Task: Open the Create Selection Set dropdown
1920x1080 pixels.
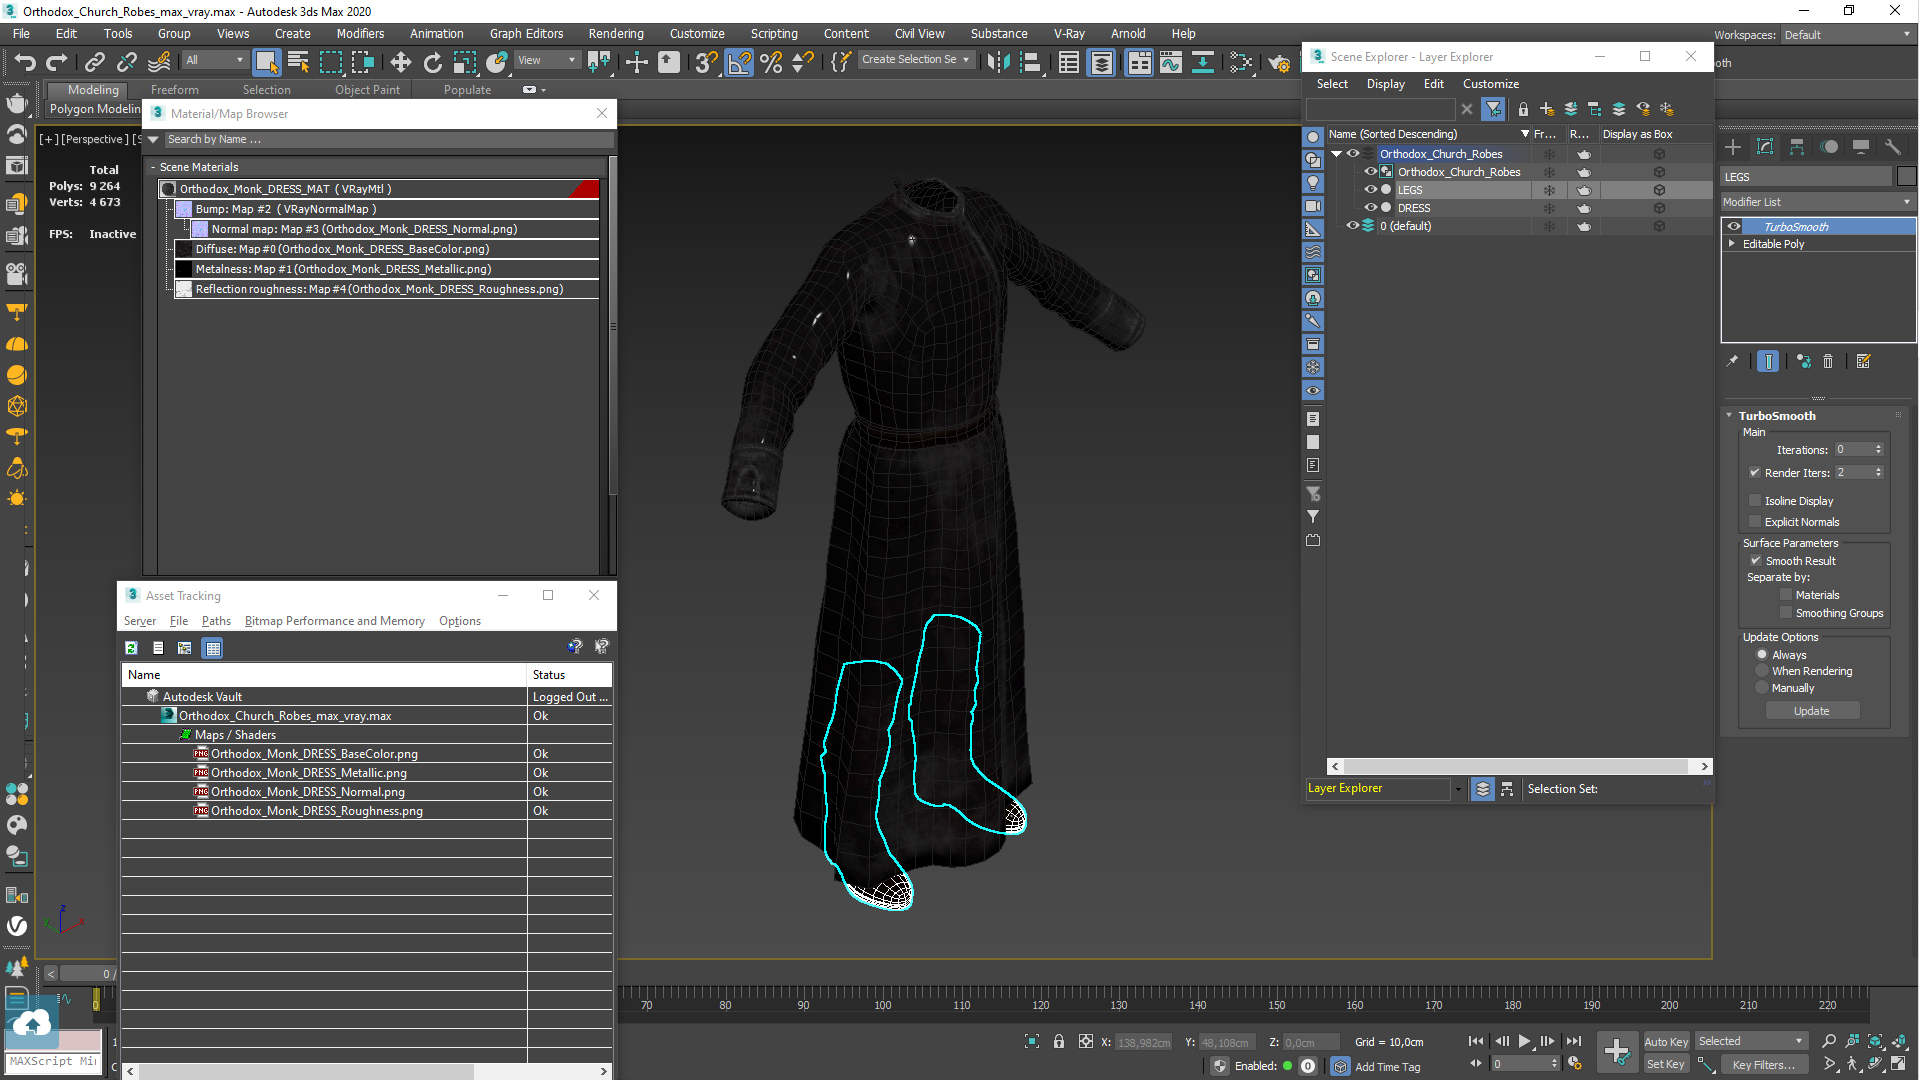Action: coord(916,60)
